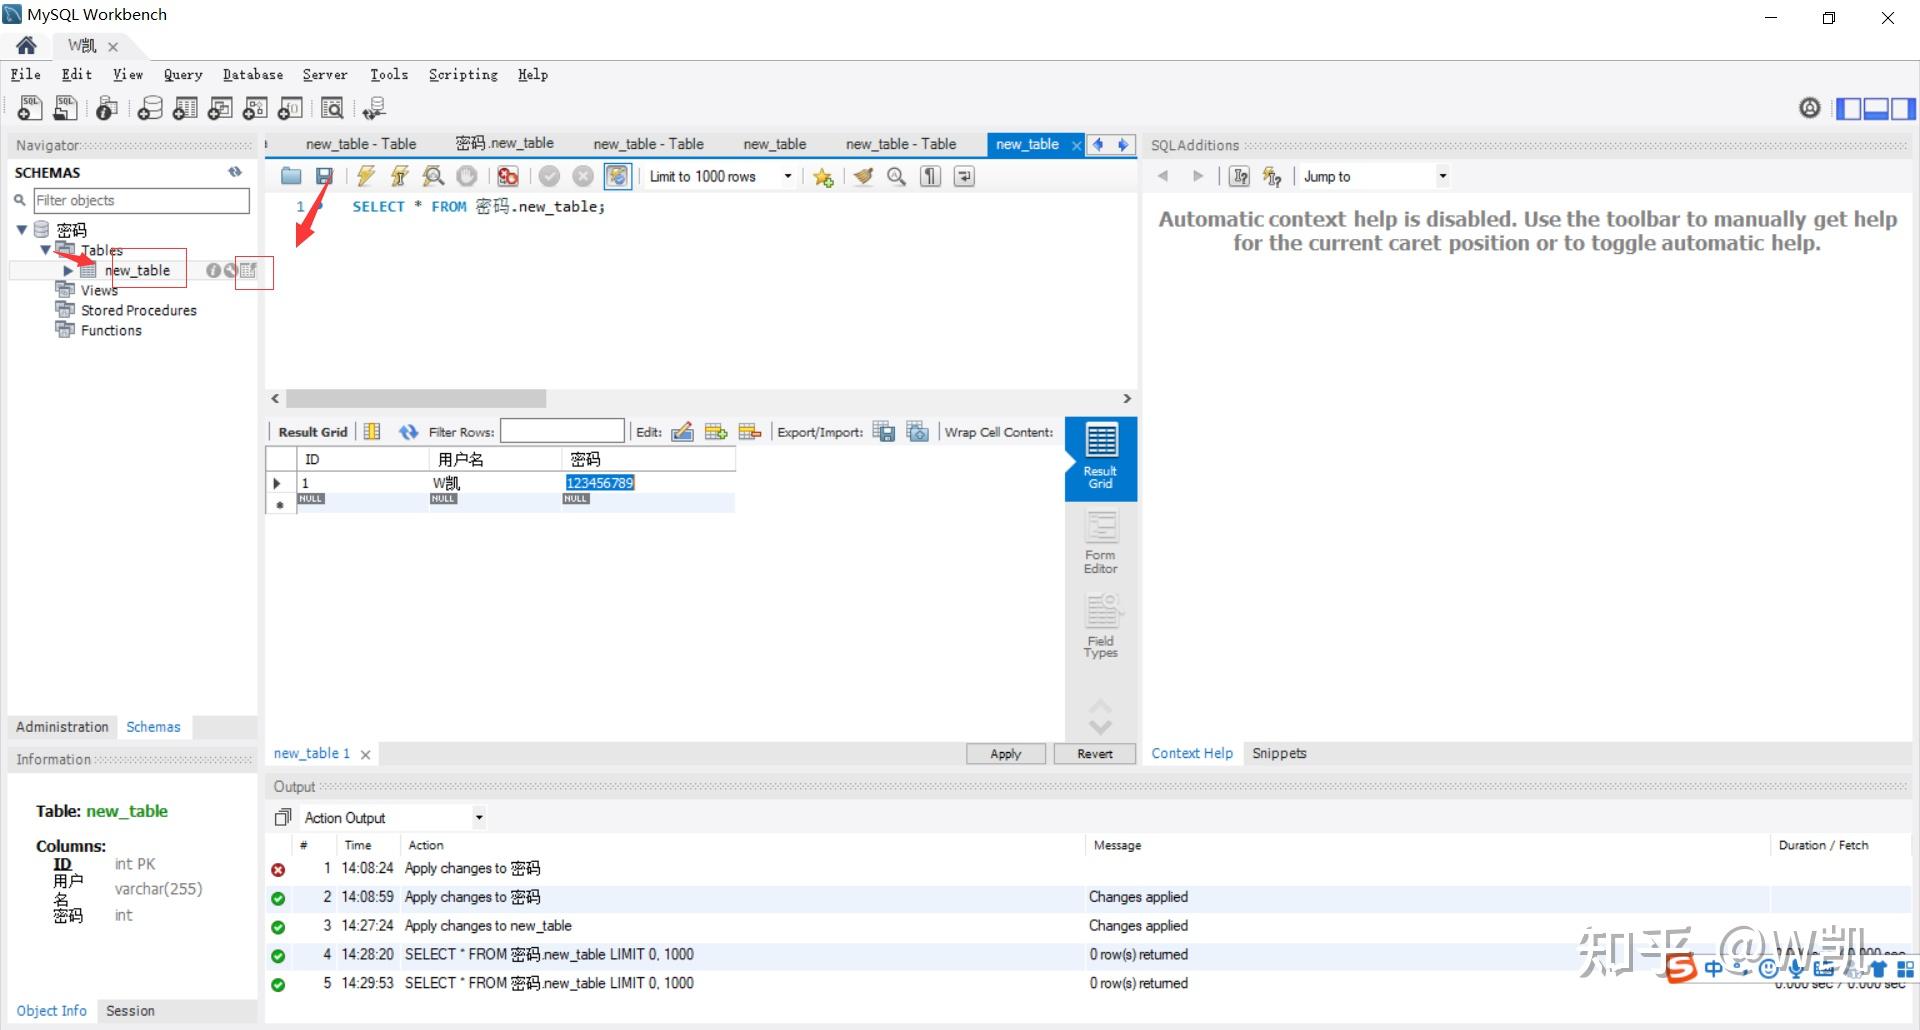1920x1030 pixels.
Task: Toggle the bottom output panel visibility
Action: 1876,108
